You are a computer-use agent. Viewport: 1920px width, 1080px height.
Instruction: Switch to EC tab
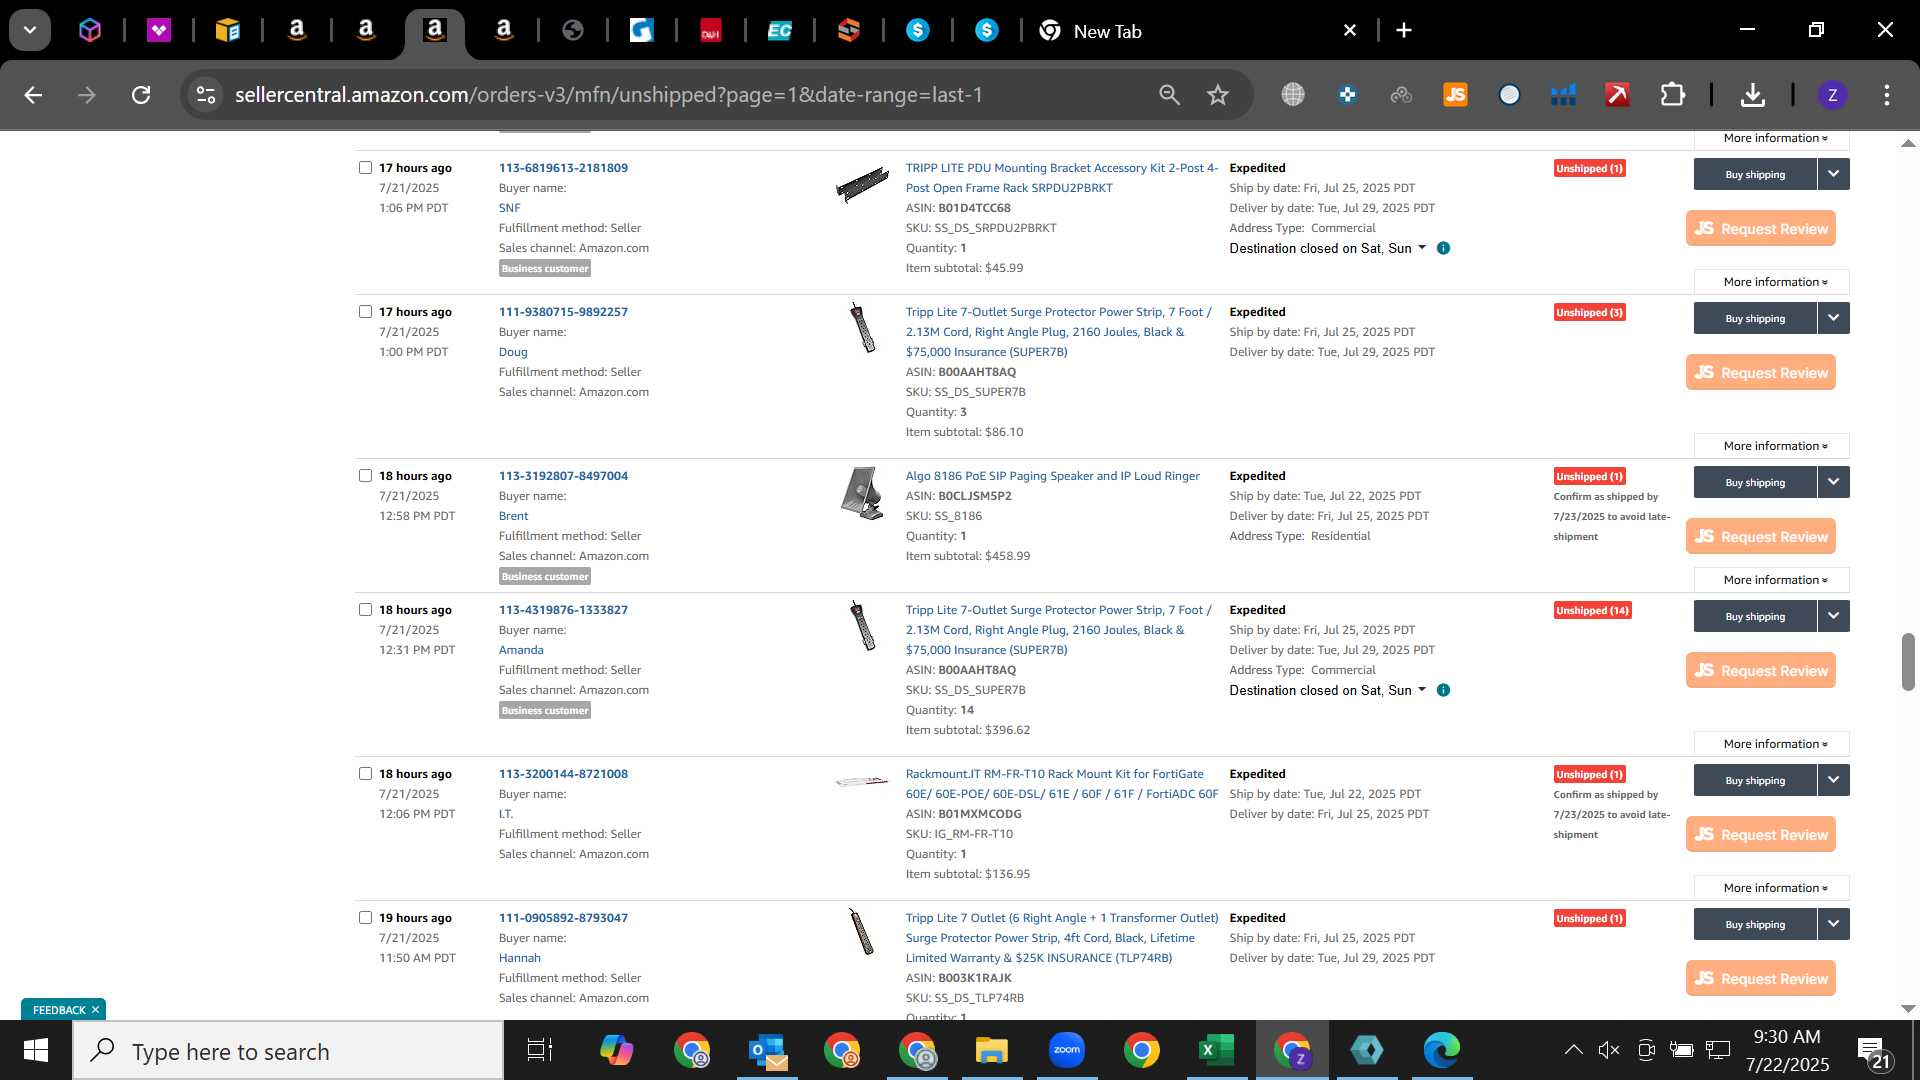pyautogui.click(x=780, y=31)
